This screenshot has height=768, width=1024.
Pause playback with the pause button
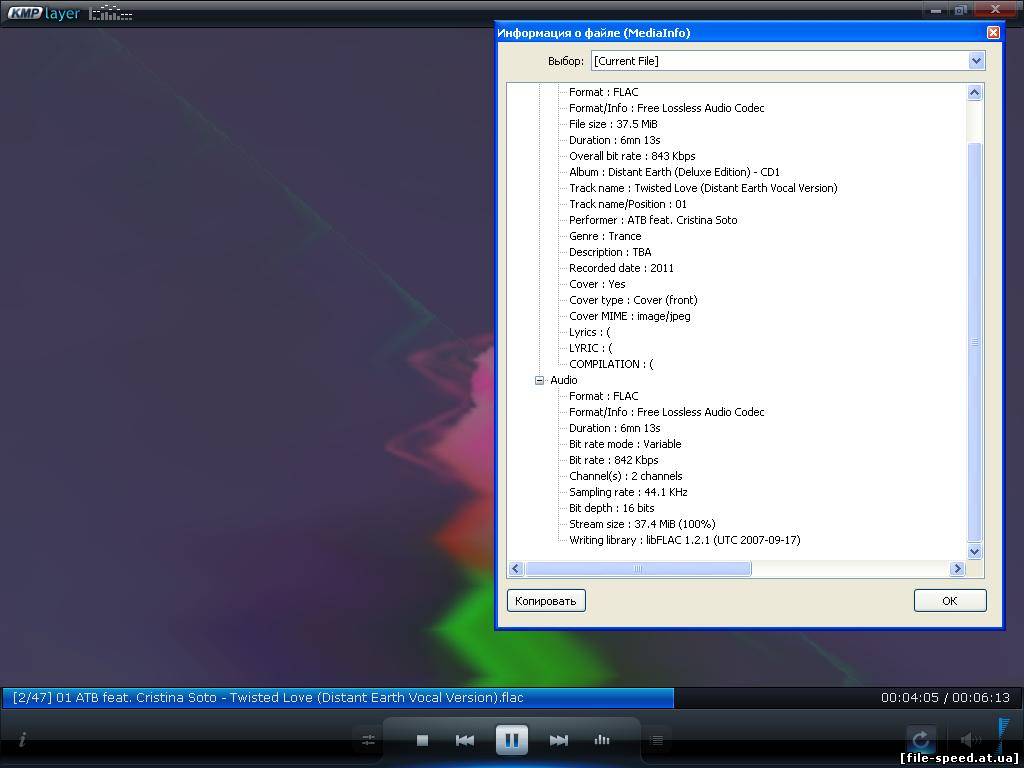511,740
